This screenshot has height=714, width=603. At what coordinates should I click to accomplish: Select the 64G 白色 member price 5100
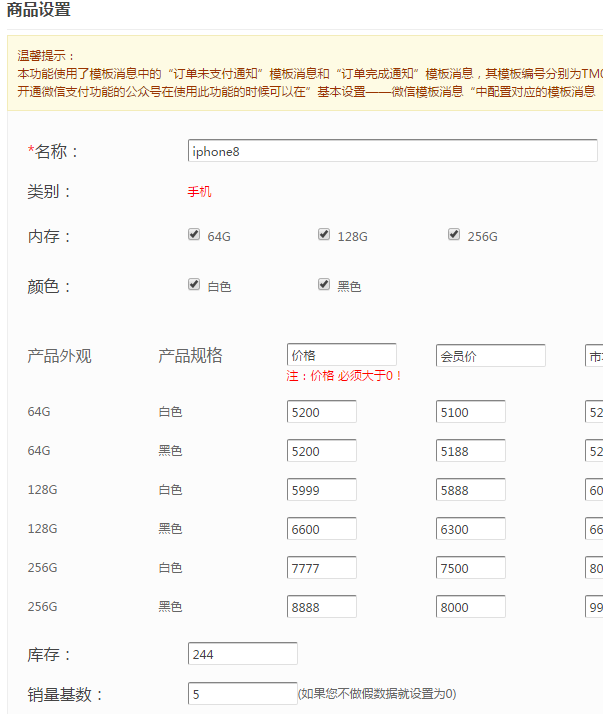coord(470,412)
